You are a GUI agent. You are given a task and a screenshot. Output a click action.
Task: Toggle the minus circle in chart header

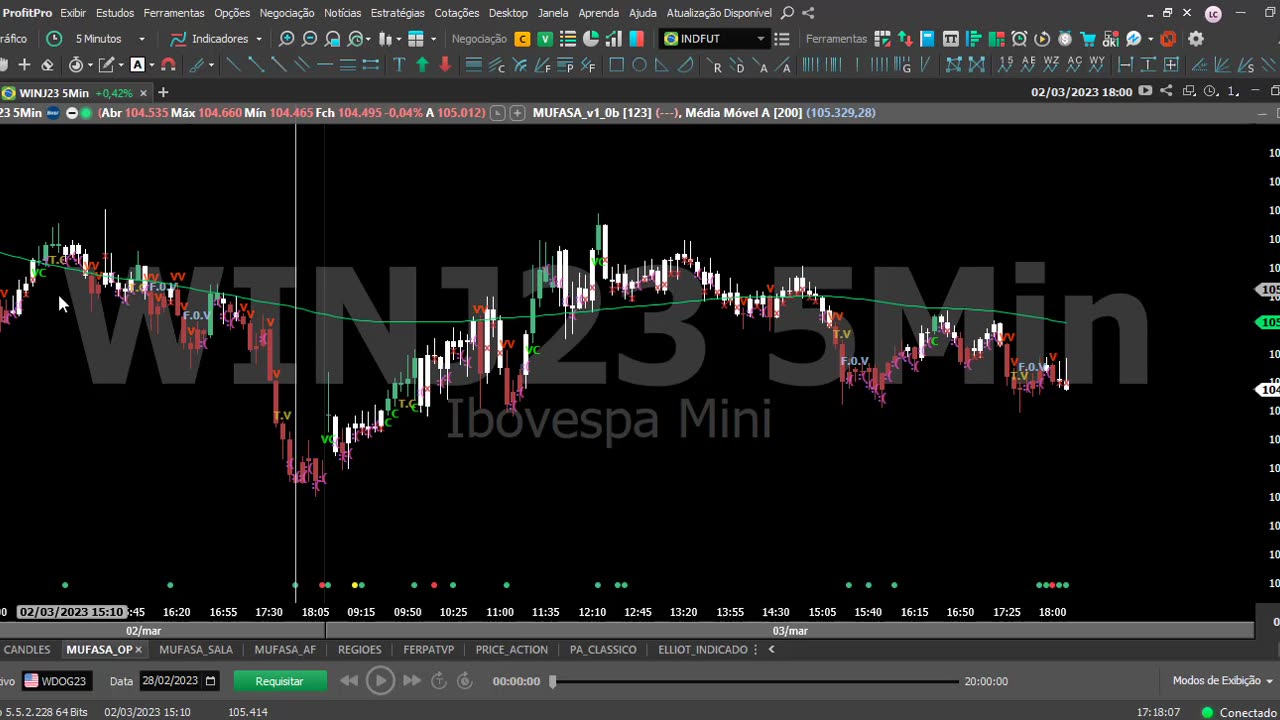pos(72,113)
